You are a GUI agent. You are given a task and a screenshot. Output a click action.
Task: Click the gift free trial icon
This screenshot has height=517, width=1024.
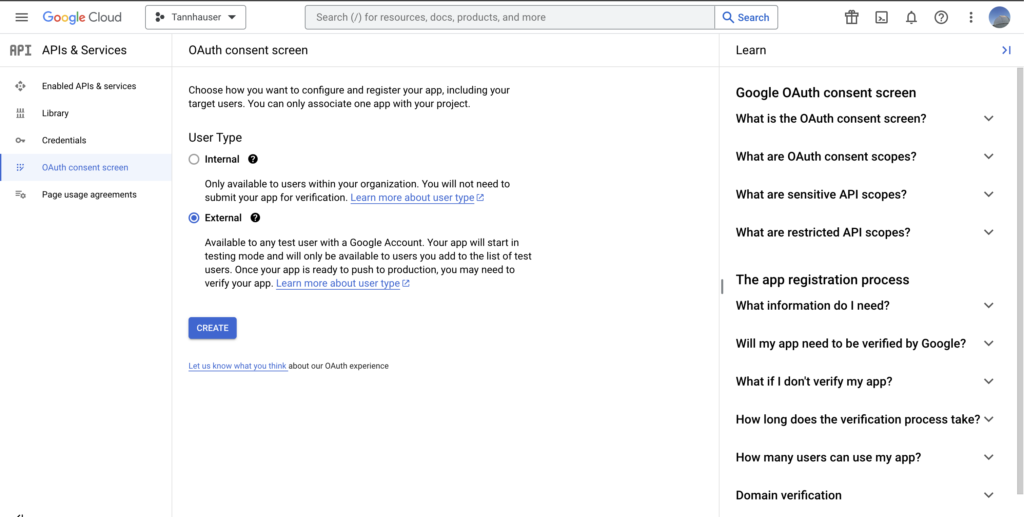[x=852, y=18]
